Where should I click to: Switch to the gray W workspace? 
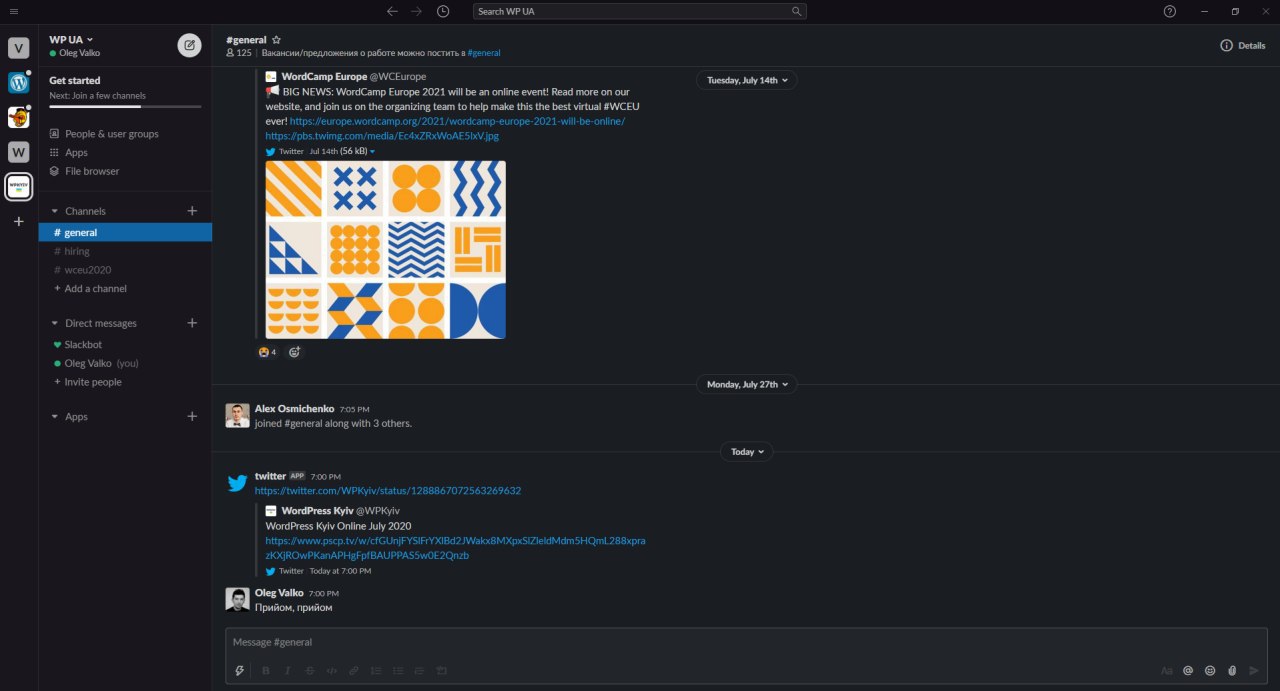pyautogui.click(x=19, y=152)
